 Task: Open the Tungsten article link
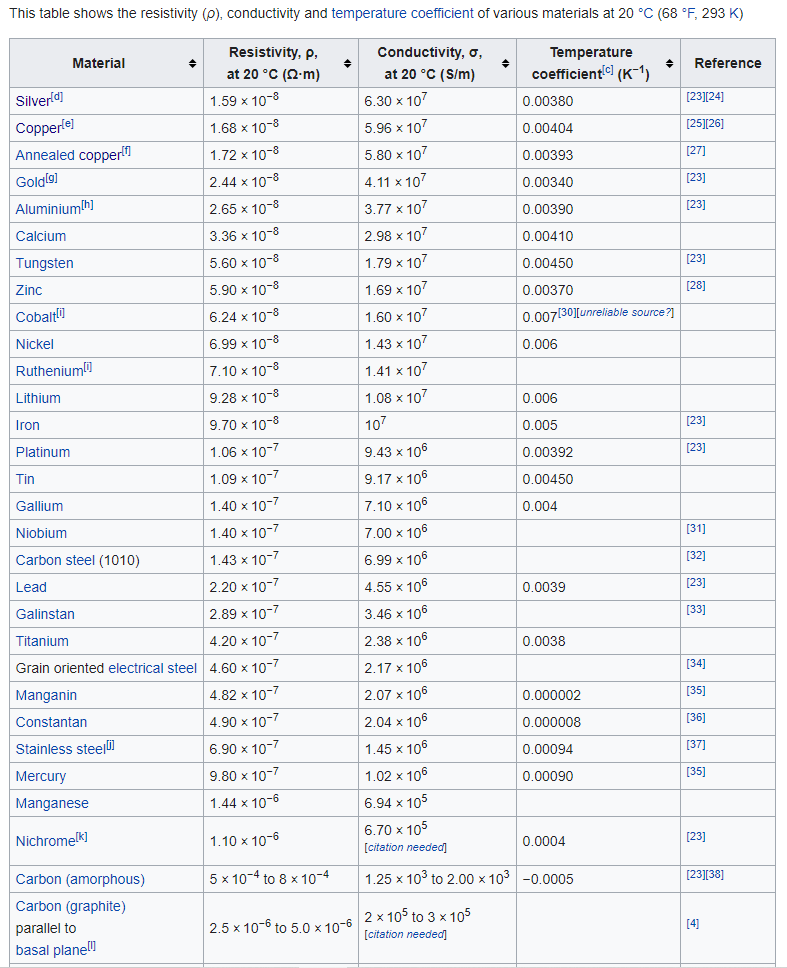pyautogui.click(x=44, y=263)
